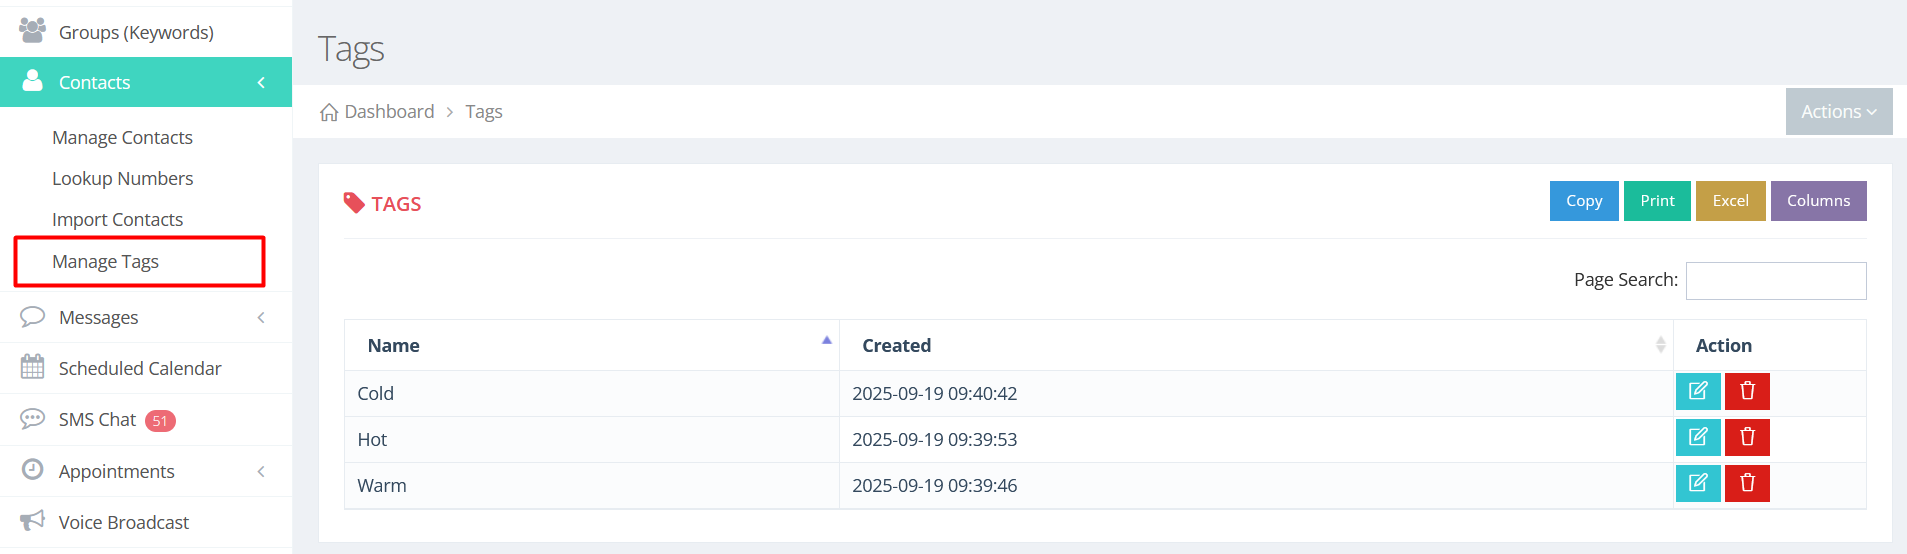The width and height of the screenshot is (1907, 554).
Task: Export tags with Excel button
Action: pos(1730,201)
